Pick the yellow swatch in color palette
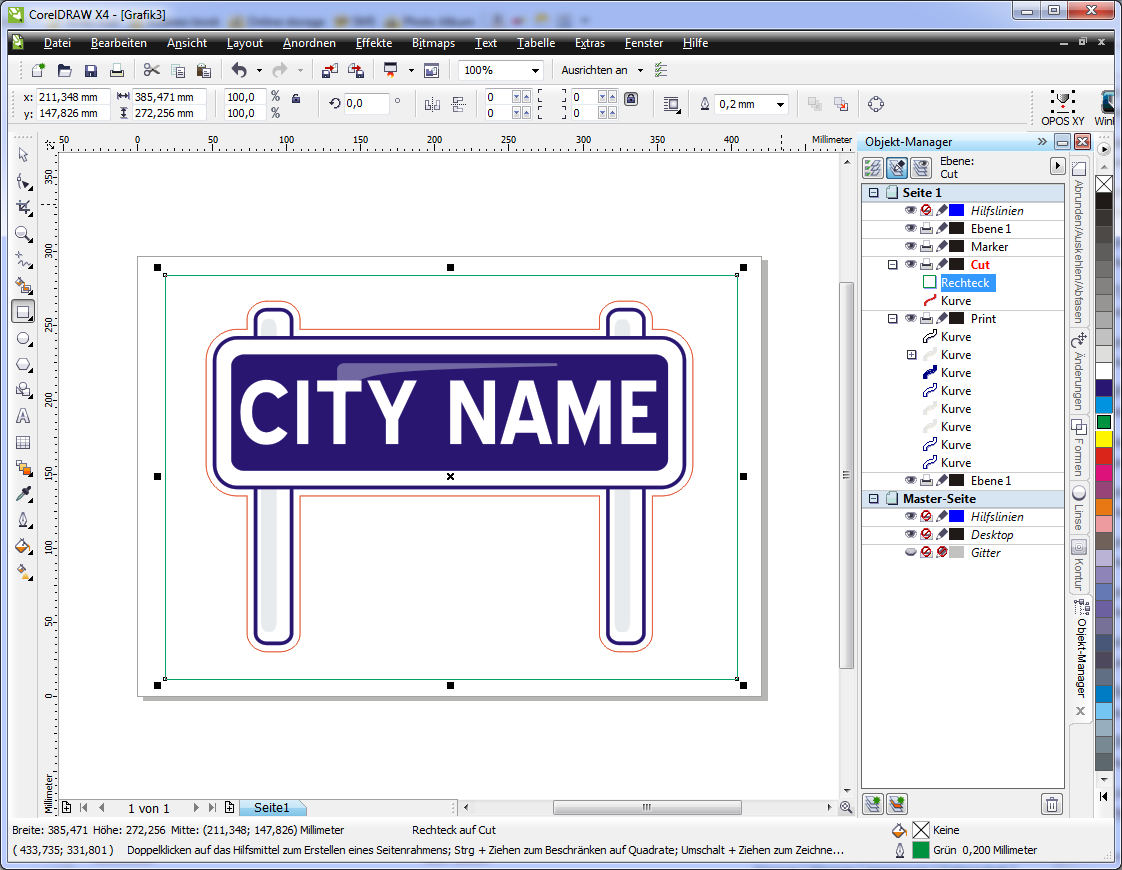The image size is (1122, 870). [x=1103, y=439]
